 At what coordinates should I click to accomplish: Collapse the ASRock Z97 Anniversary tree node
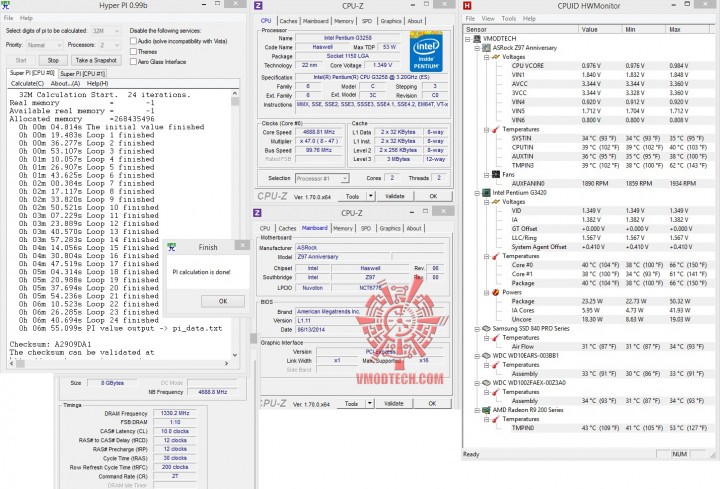coord(477,48)
